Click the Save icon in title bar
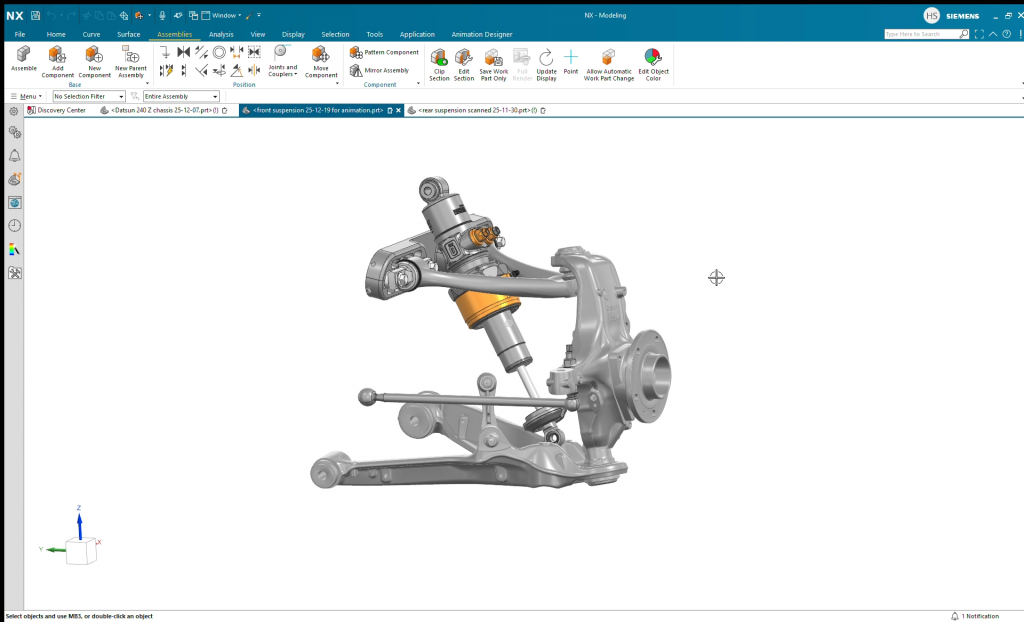1024x622 pixels. coord(36,15)
